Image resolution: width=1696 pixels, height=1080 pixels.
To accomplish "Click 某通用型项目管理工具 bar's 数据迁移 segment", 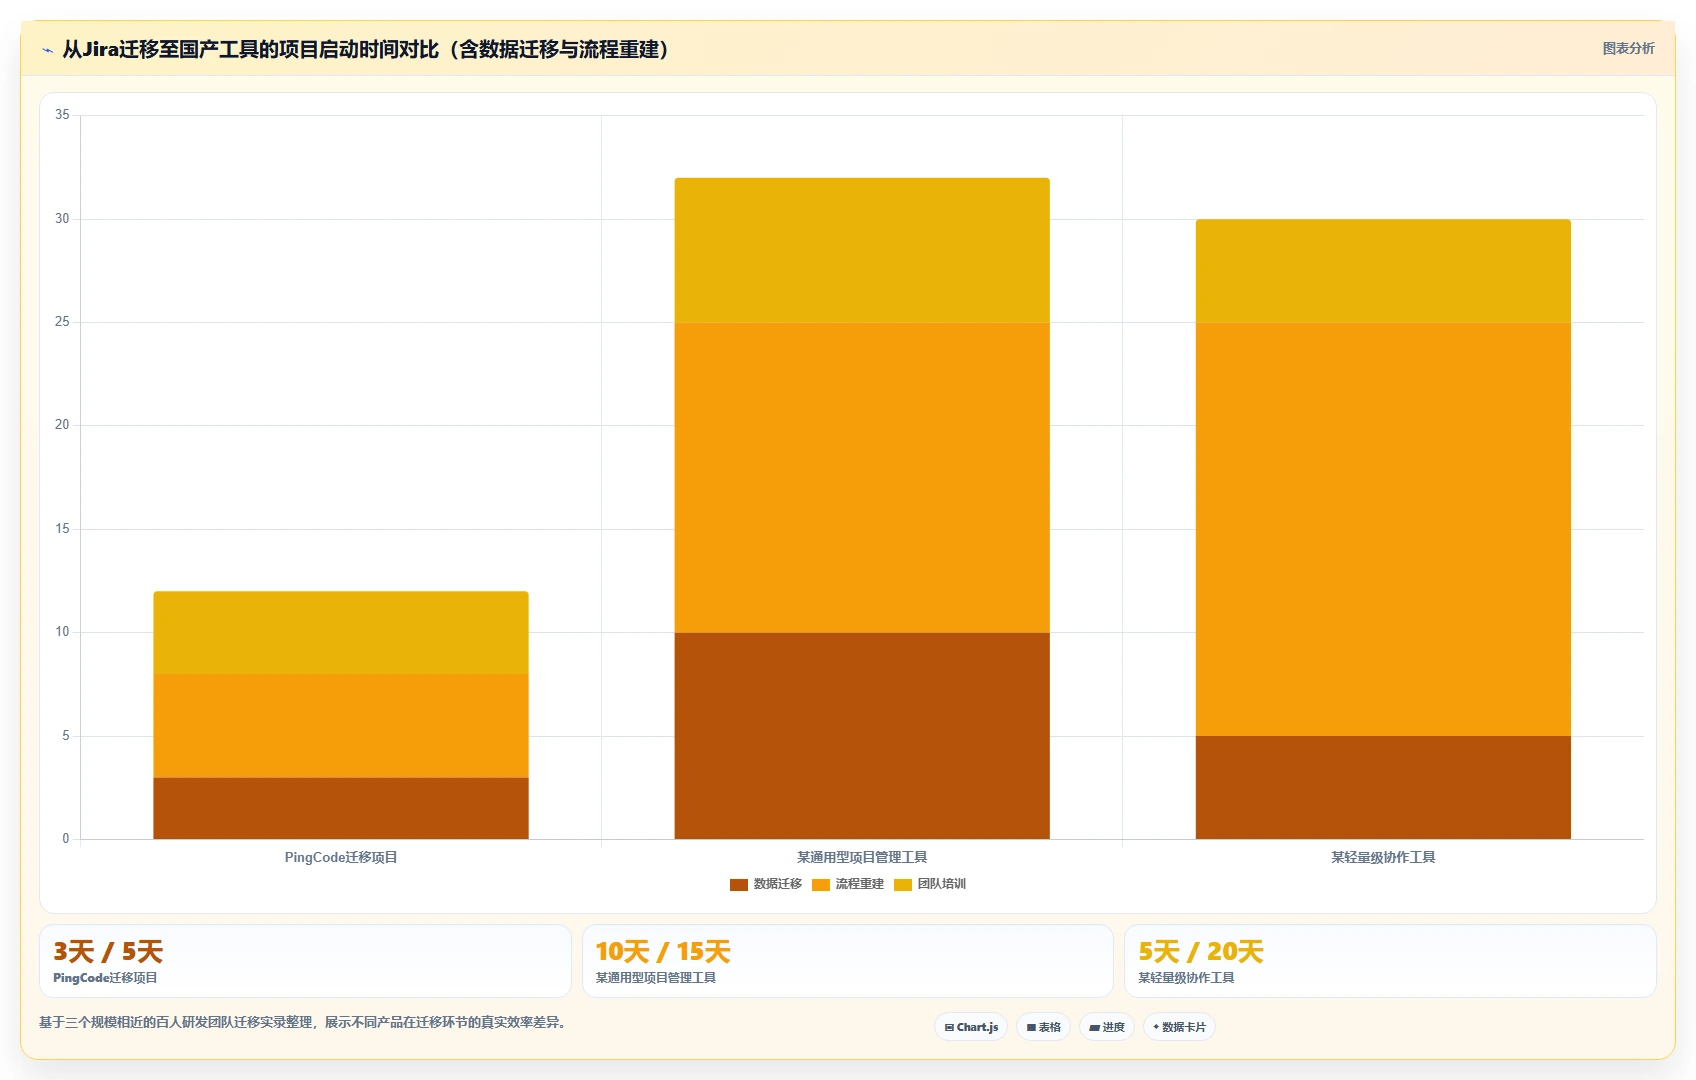I will 862,735.
